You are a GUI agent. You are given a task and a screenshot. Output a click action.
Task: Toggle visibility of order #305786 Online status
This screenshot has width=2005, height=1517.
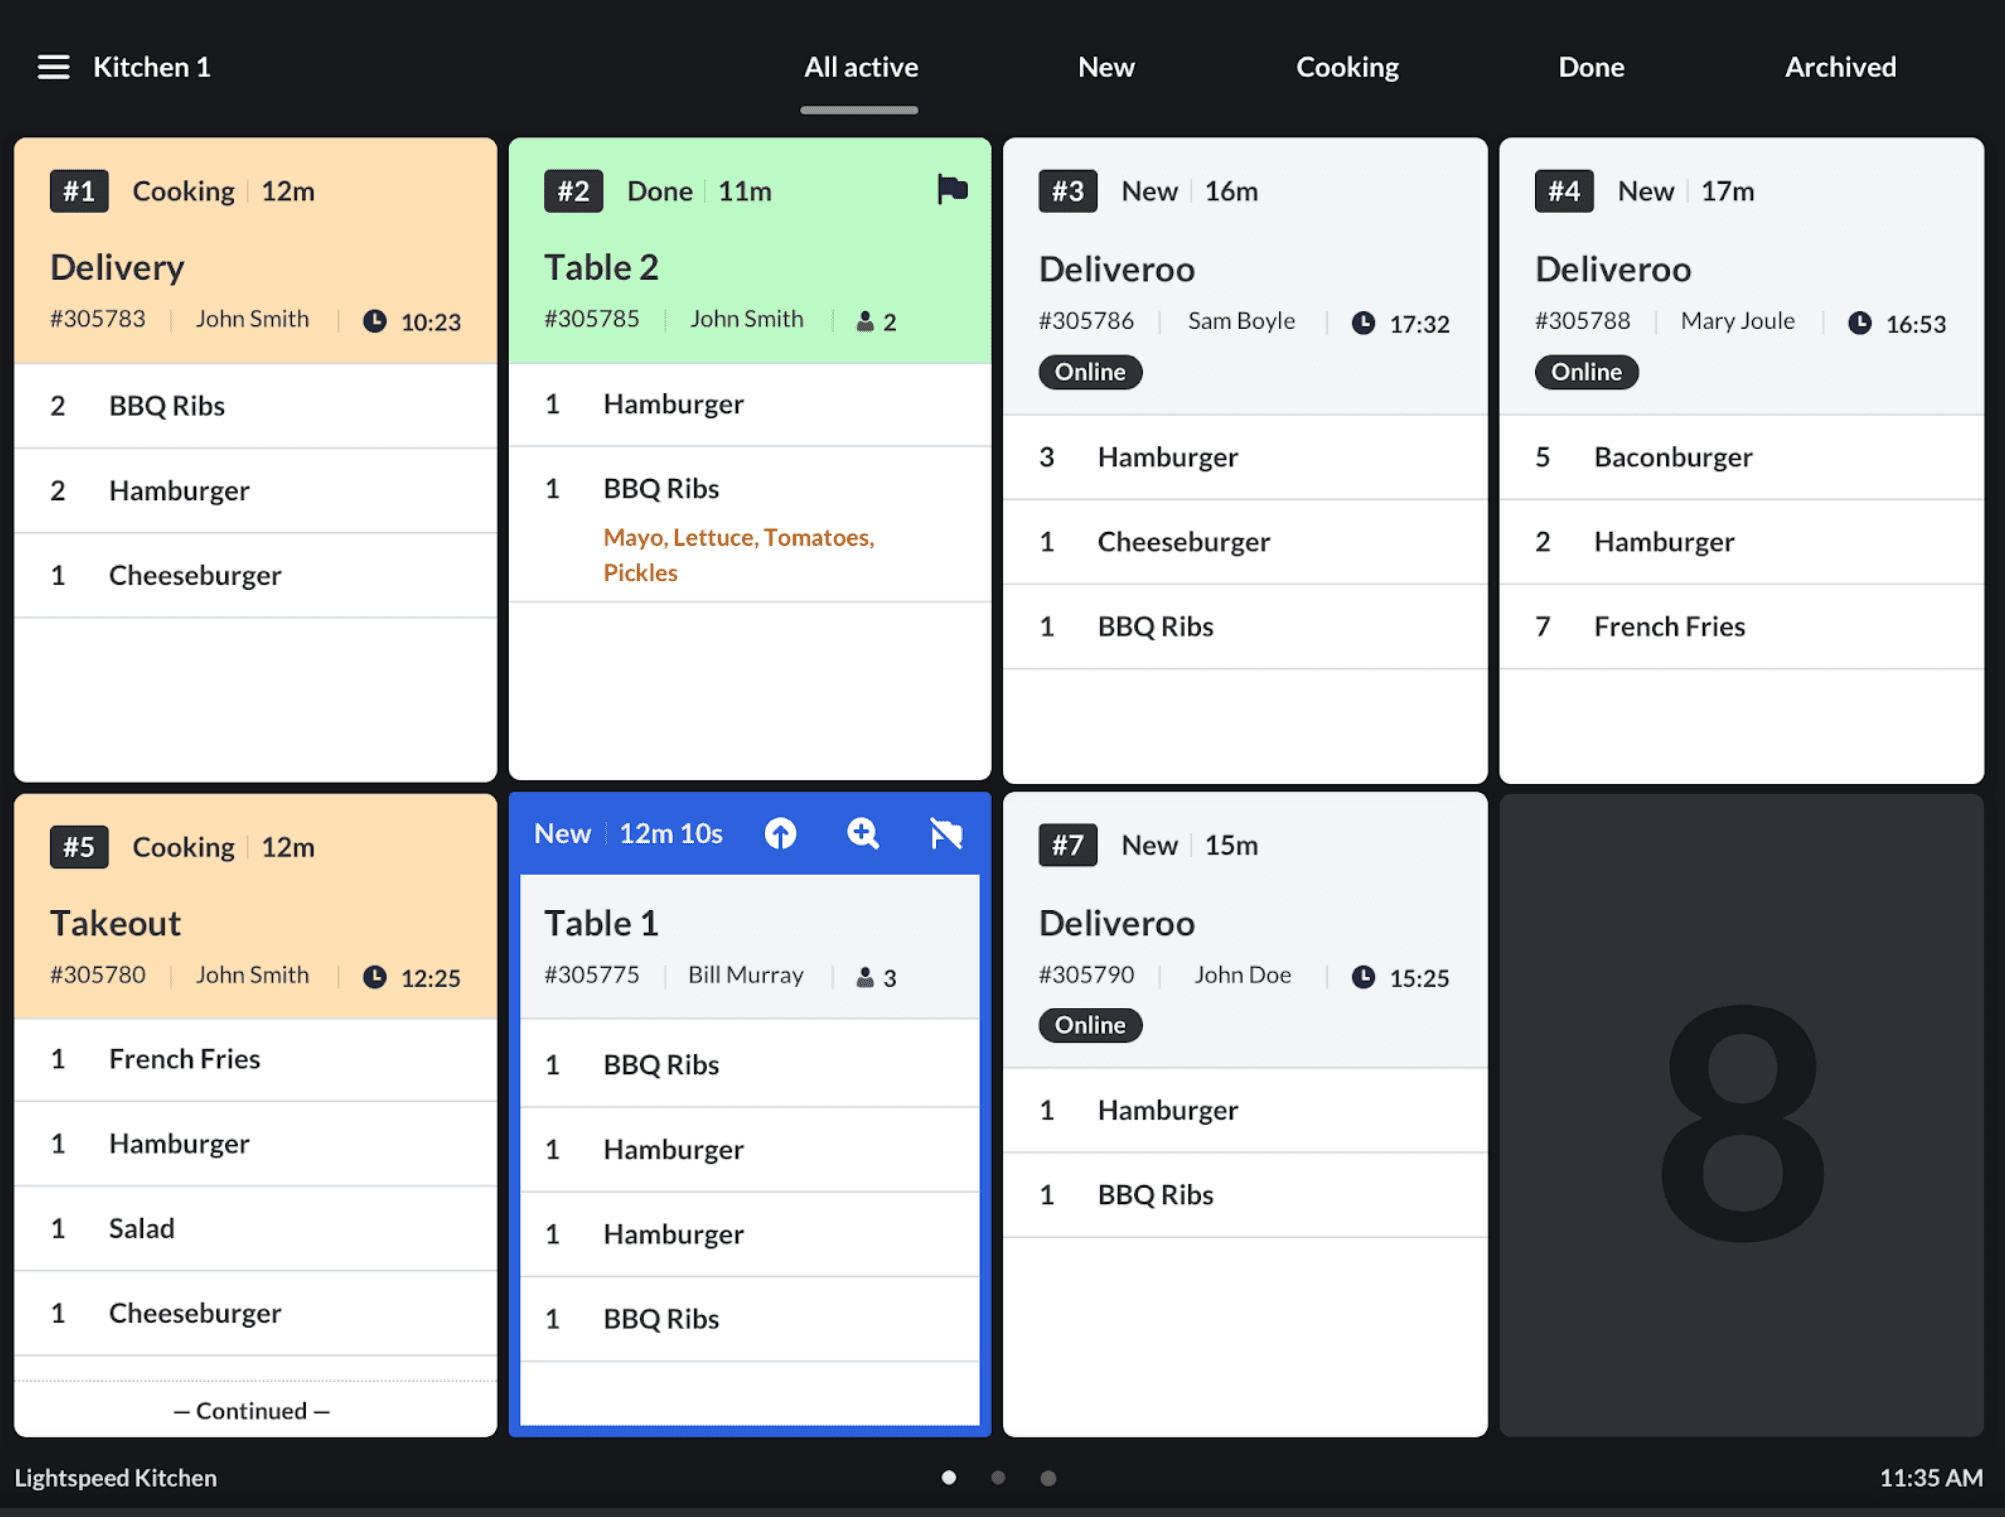coord(1089,370)
